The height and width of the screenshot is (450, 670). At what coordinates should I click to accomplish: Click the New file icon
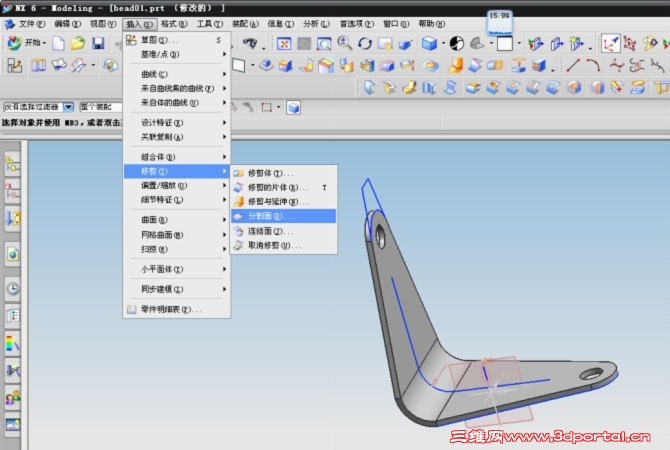point(58,43)
